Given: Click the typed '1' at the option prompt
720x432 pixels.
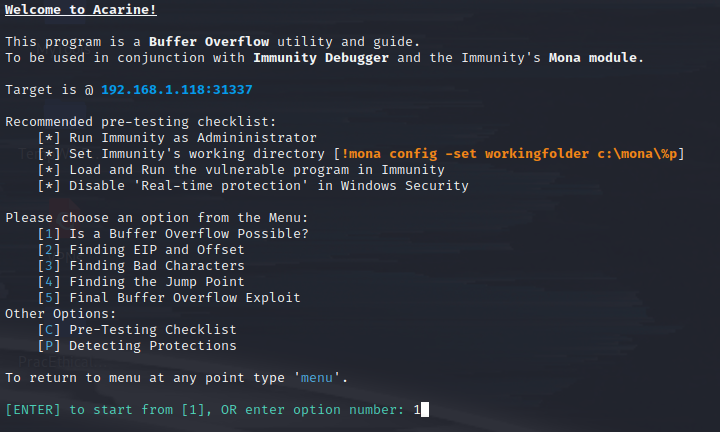Looking at the screenshot, I should point(417,410).
